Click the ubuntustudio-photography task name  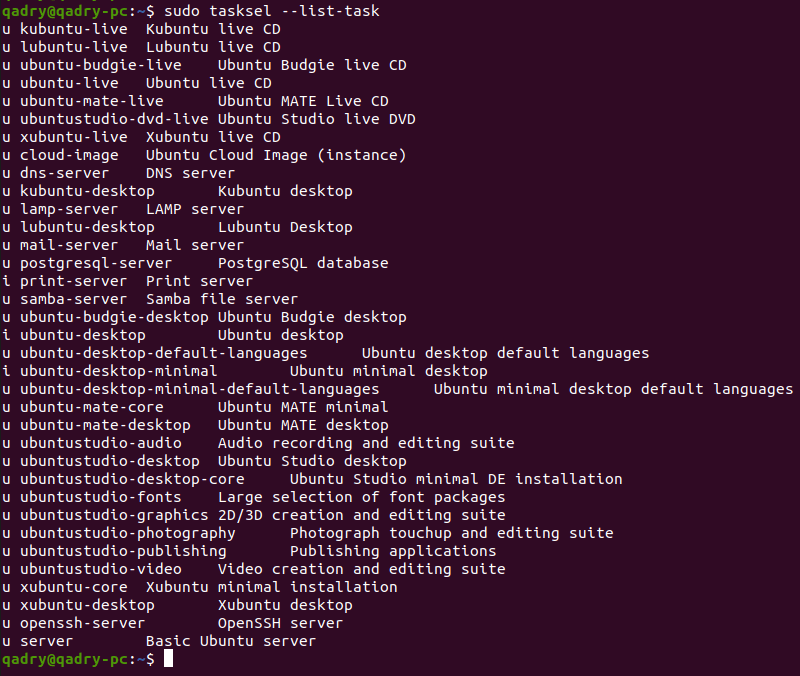(128, 533)
